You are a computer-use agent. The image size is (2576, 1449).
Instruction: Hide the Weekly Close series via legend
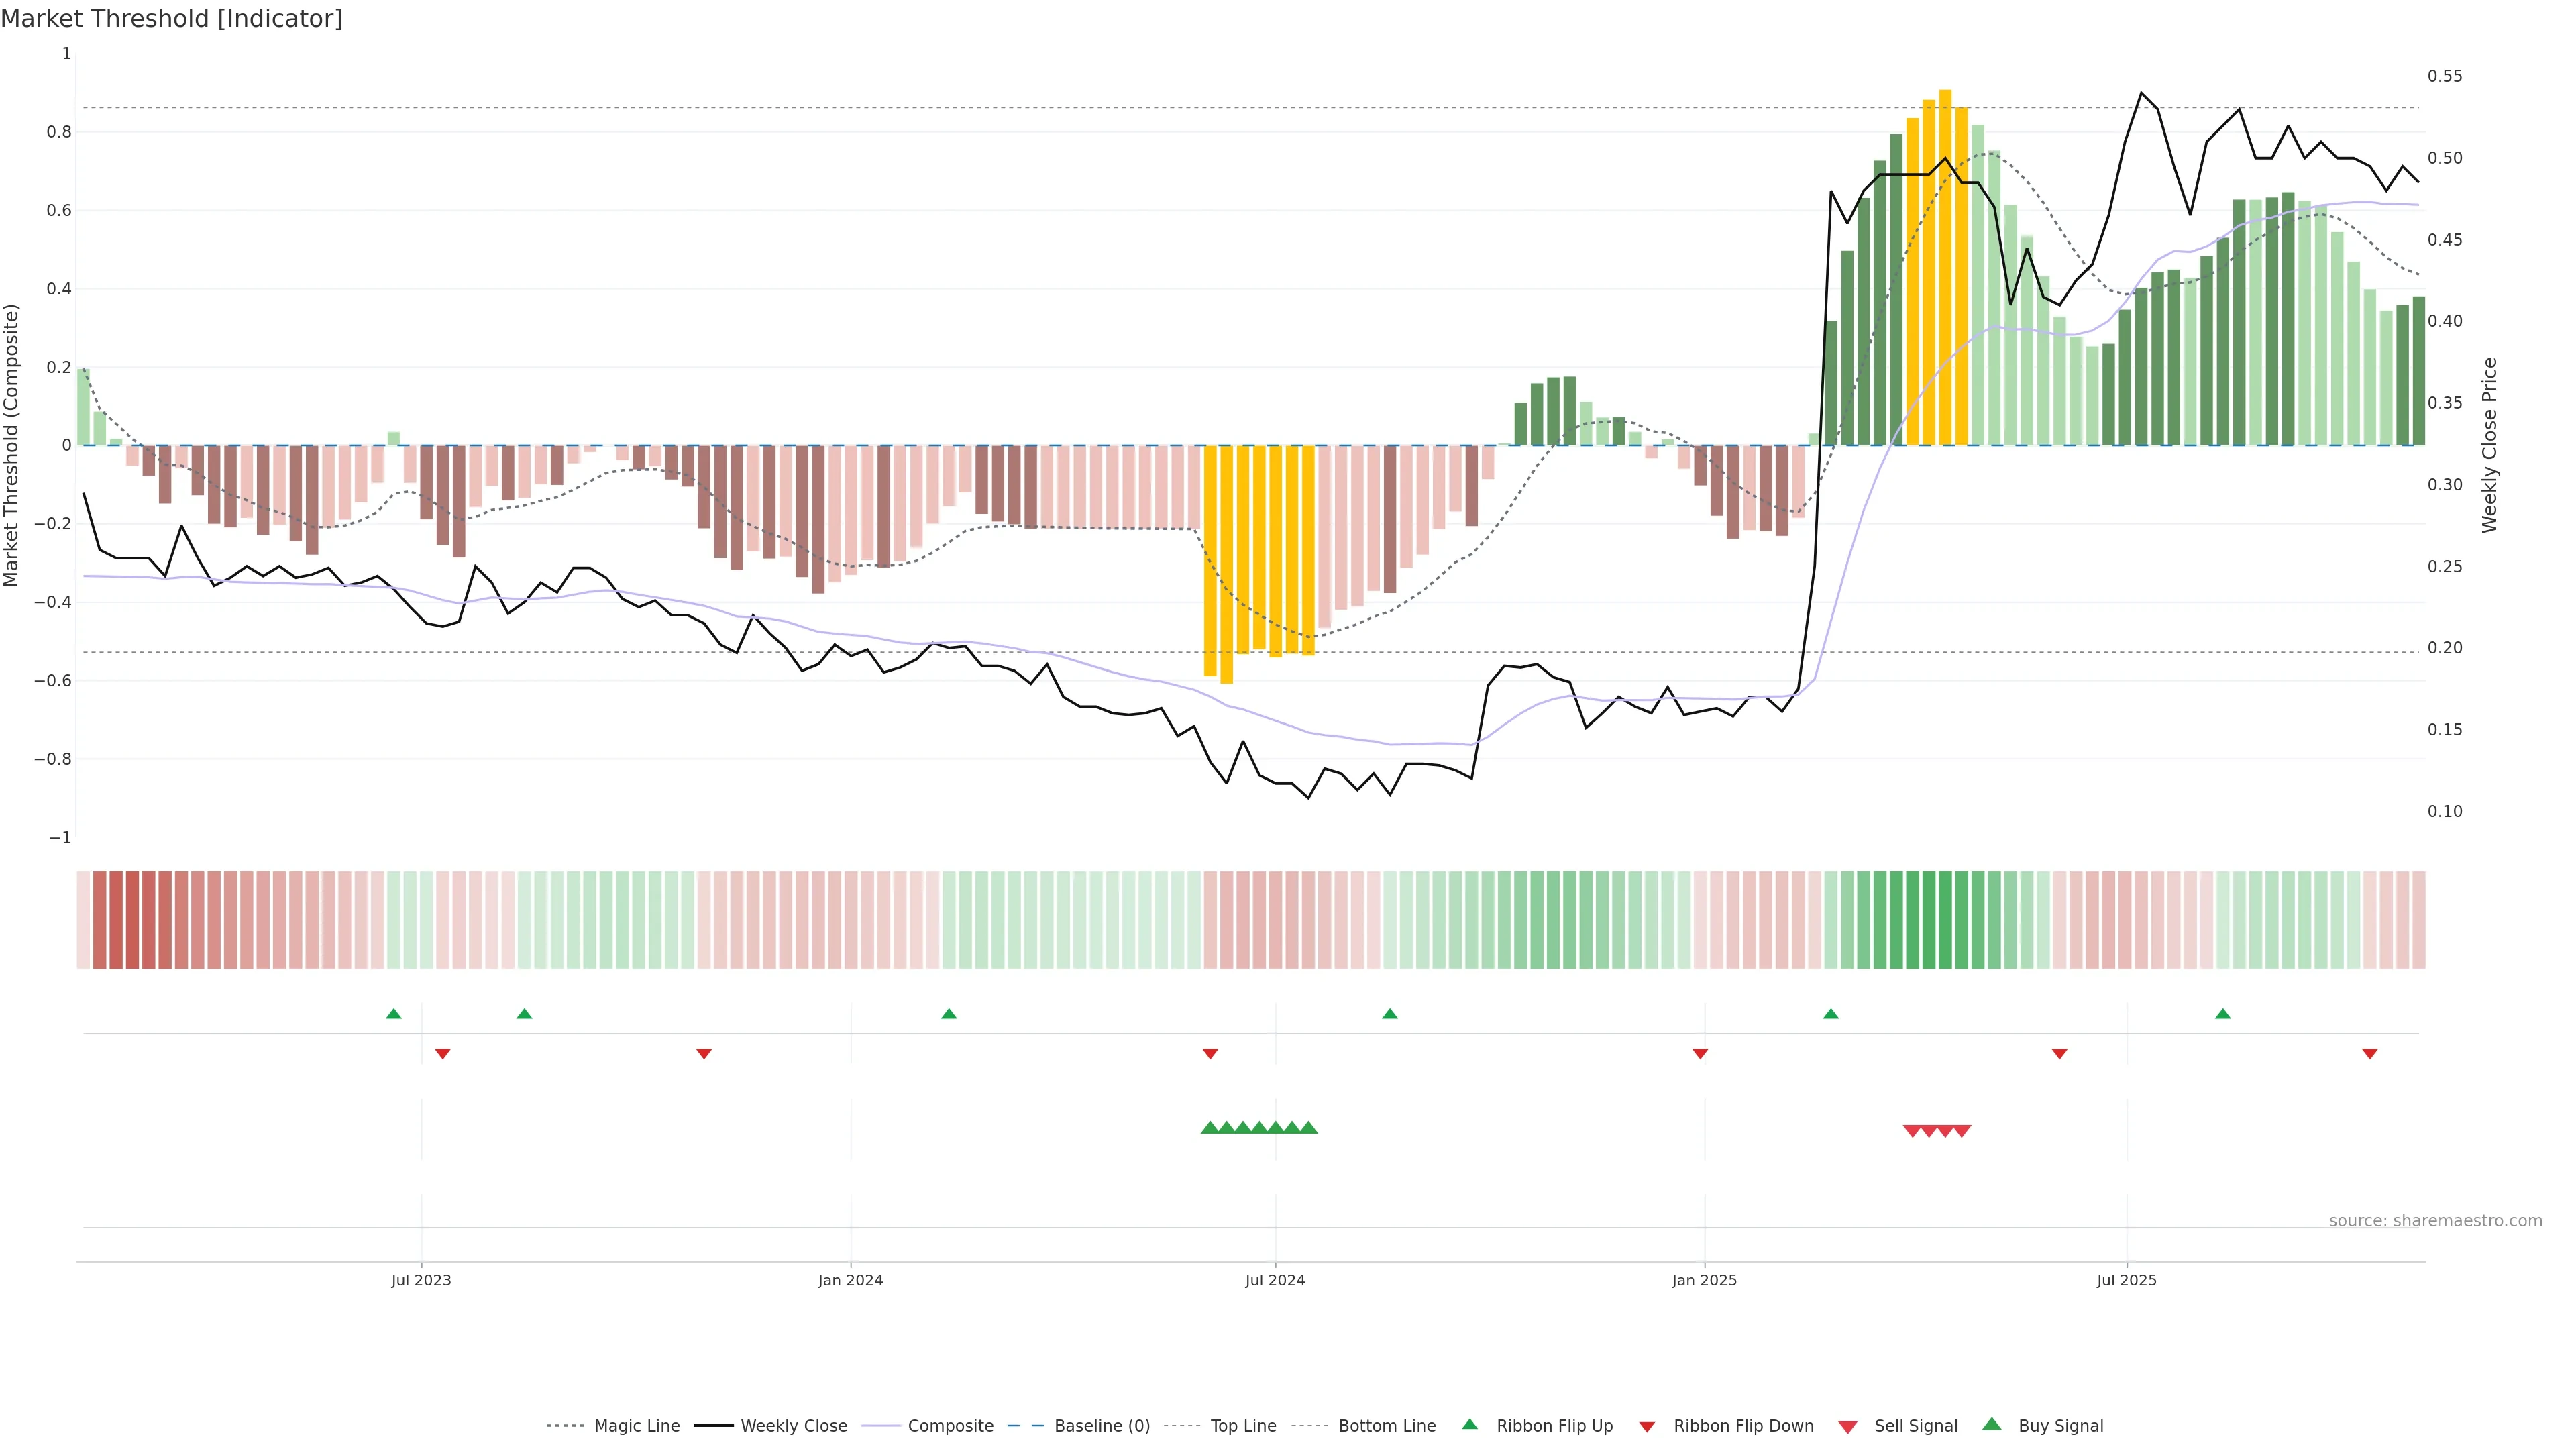pos(793,1426)
